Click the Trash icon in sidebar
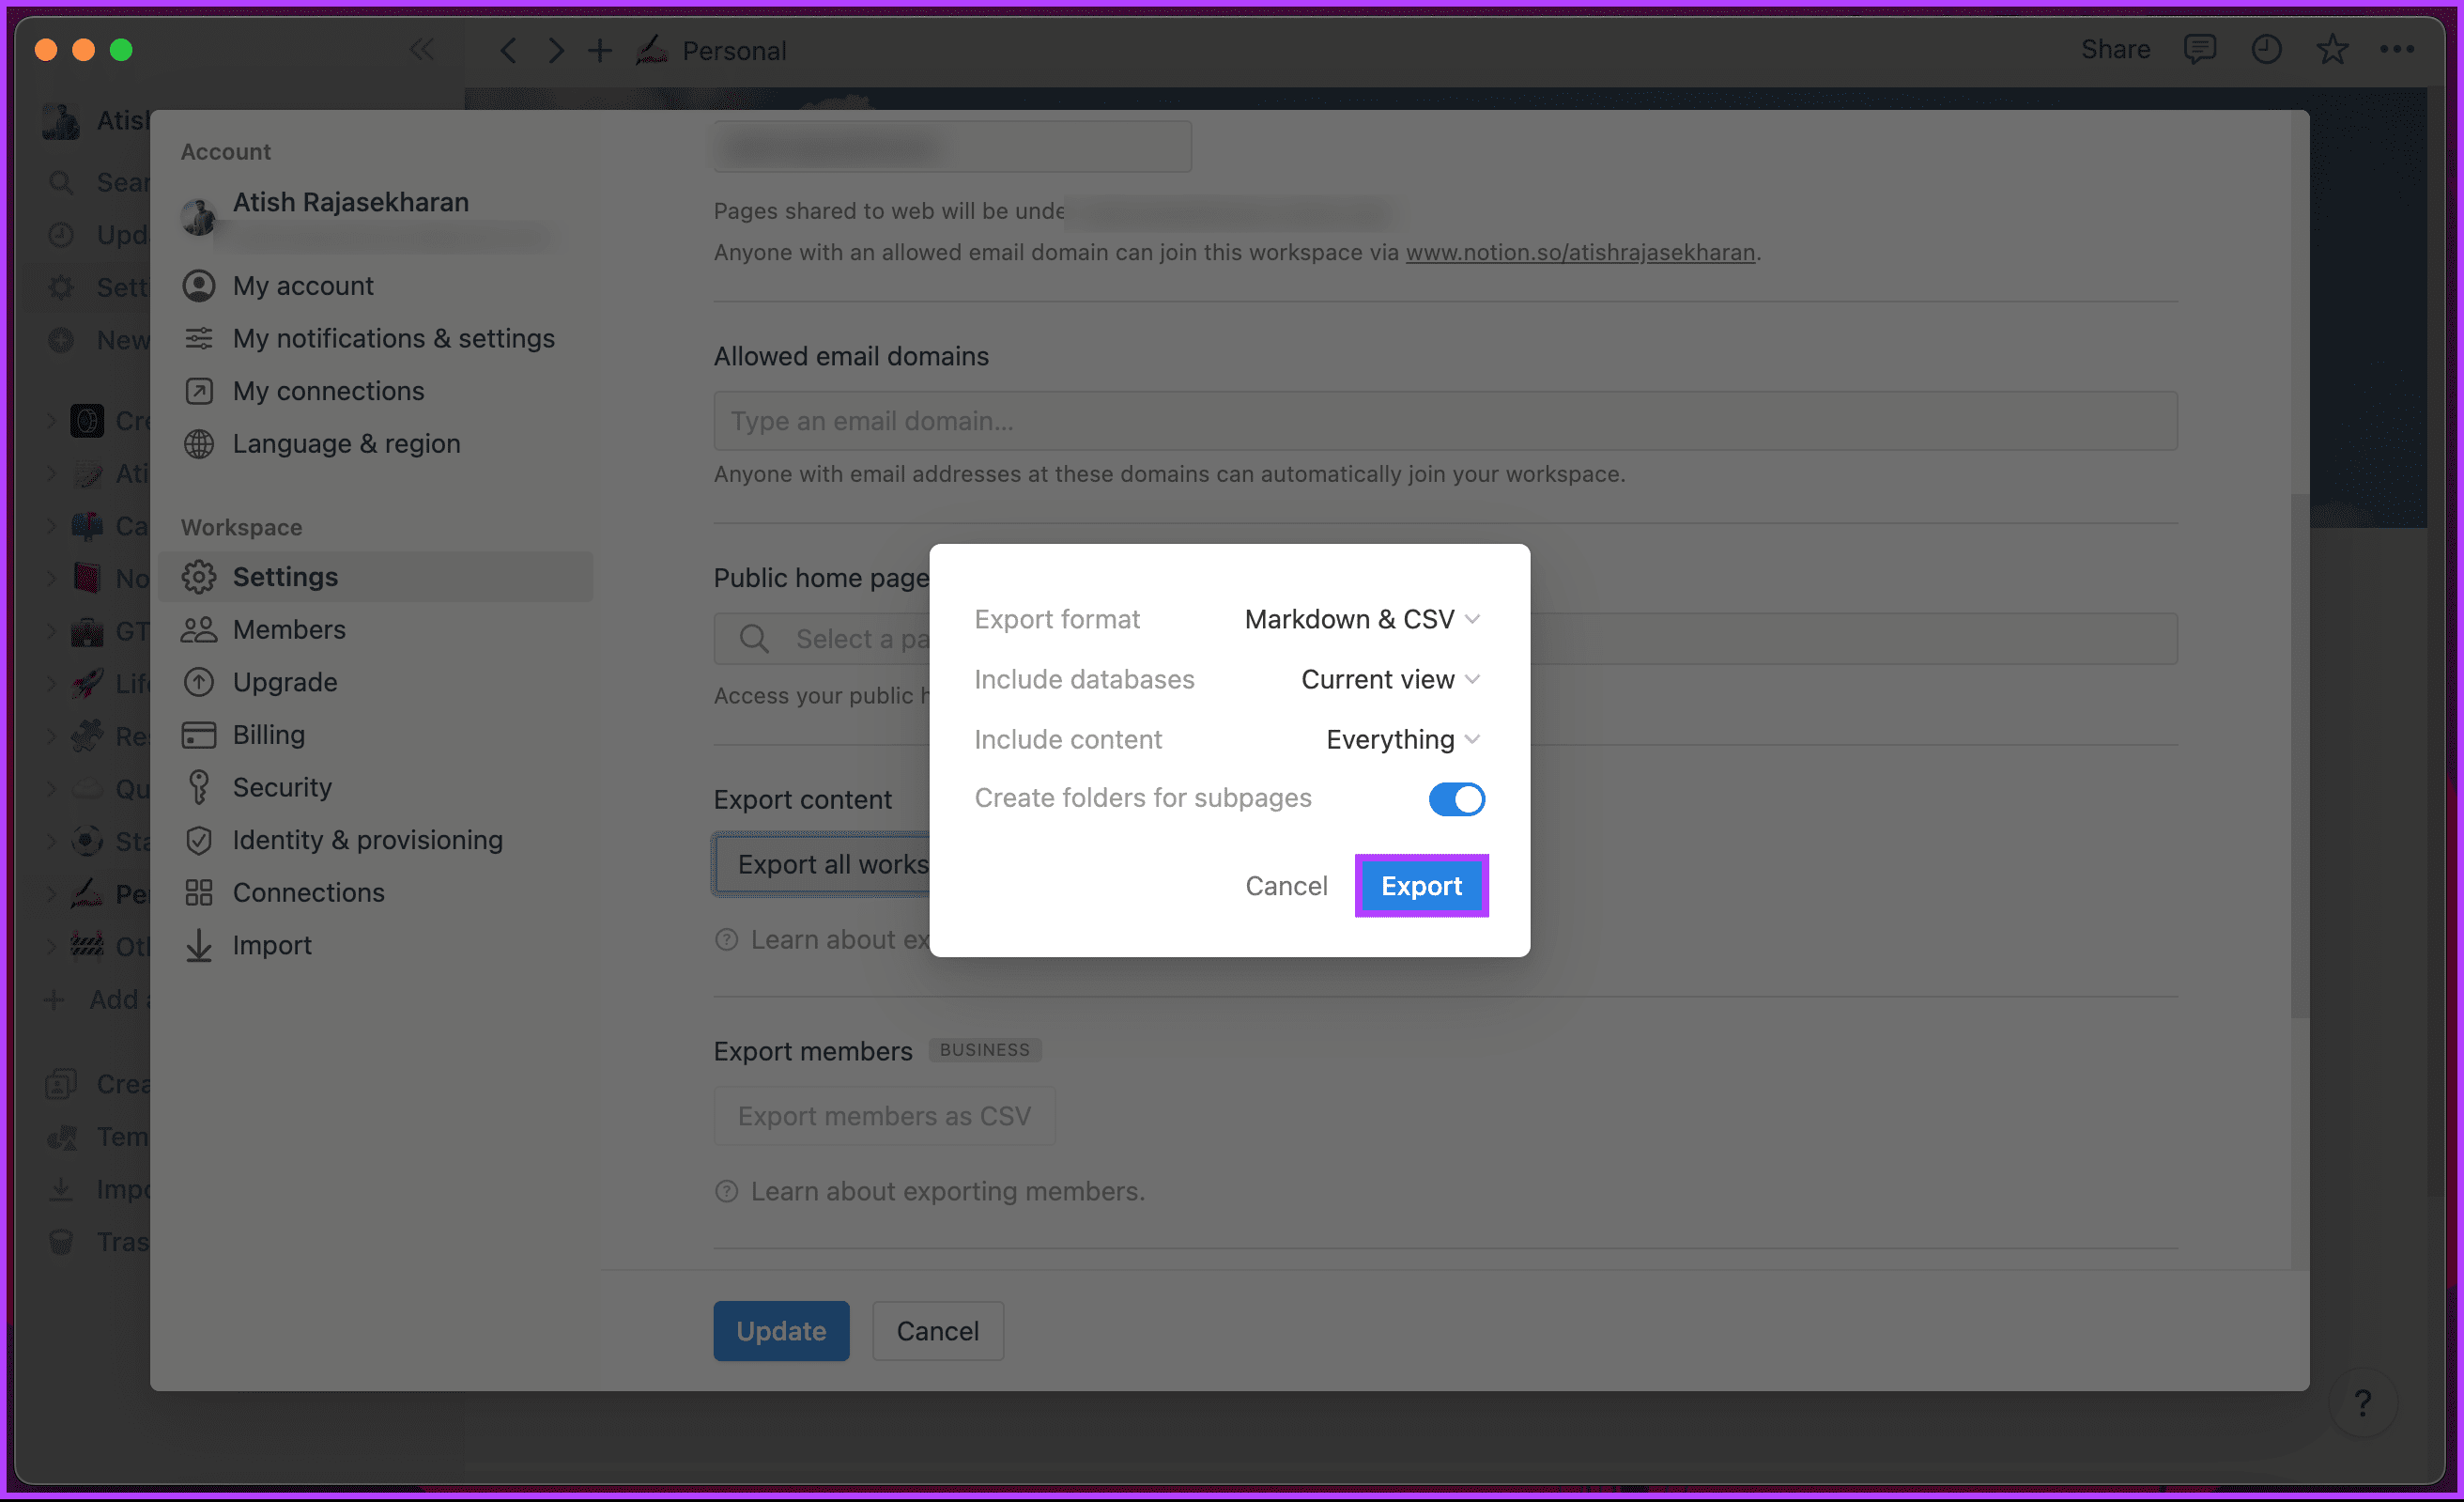The width and height of the screenshot is (2464, 1502). 61,1241
